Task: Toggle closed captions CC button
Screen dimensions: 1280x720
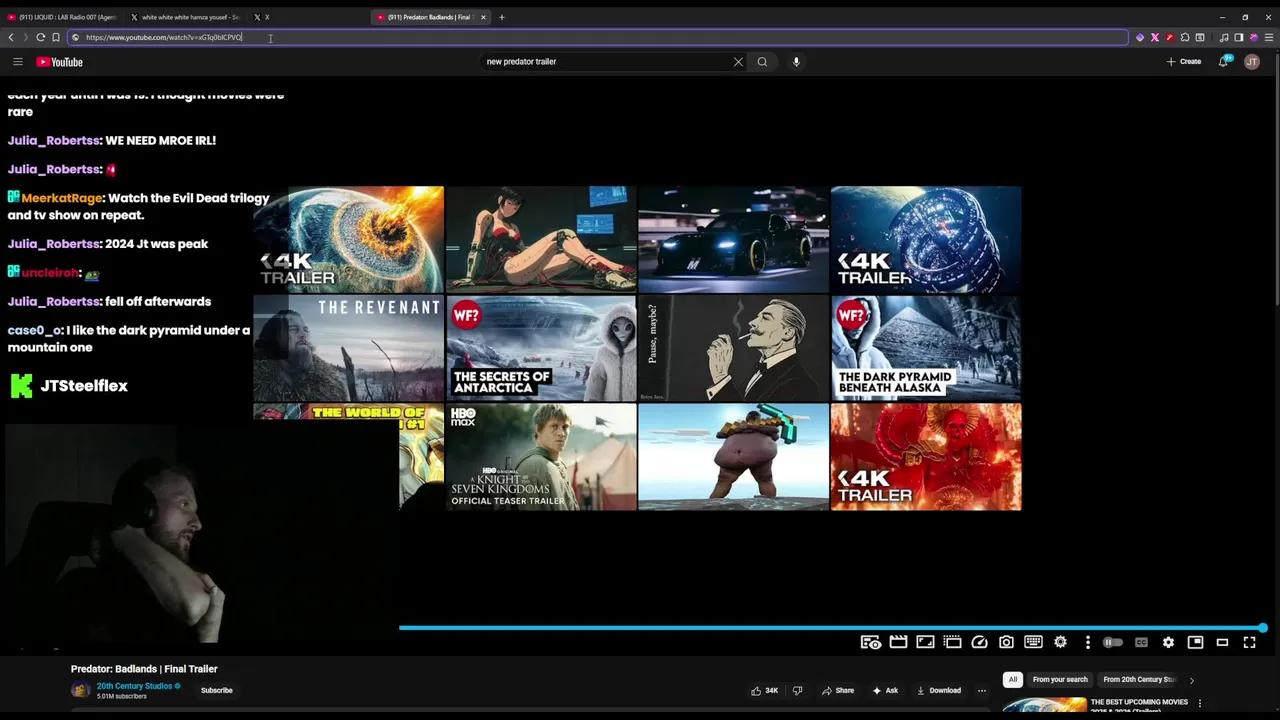Action: 1141,642
